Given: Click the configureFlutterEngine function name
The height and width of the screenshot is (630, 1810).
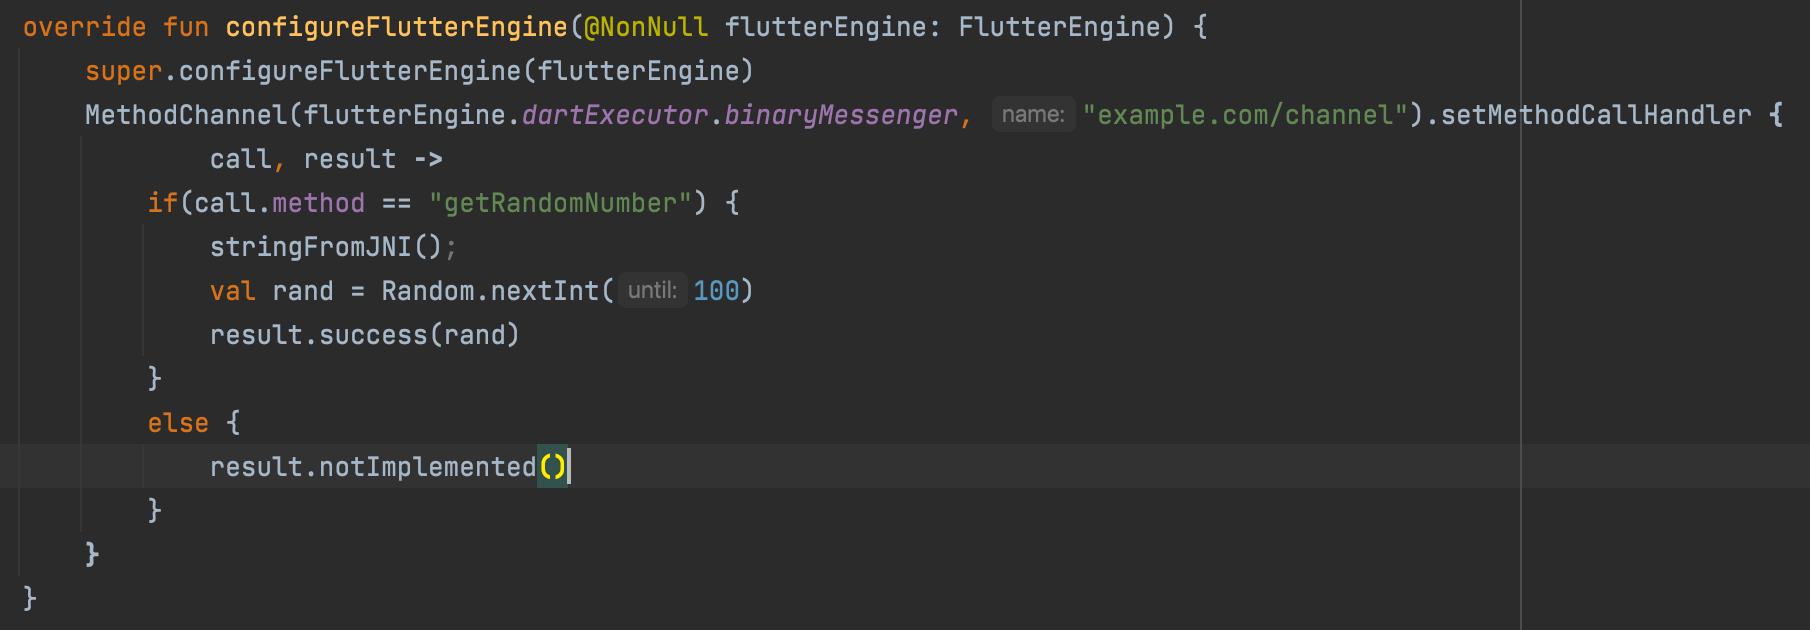Looking at the screenshot, I should tap(396, 27).
